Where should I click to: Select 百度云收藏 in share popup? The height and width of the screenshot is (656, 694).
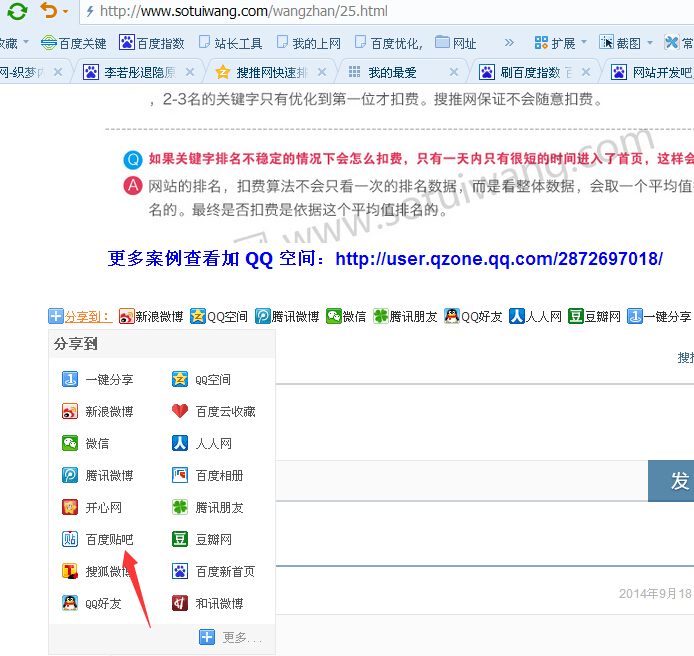(x=213, y=412)
